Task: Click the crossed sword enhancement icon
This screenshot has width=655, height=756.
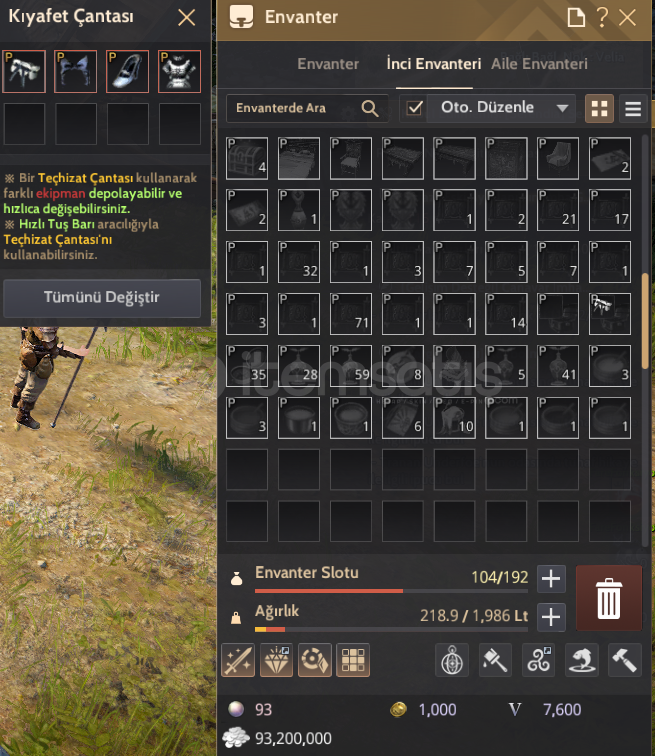Action: (x=238, y=660)
